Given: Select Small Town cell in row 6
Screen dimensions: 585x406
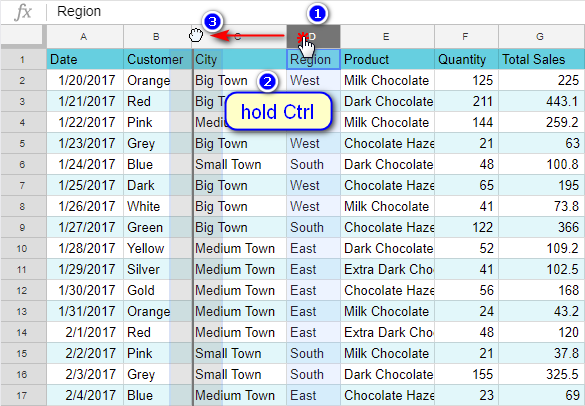Looking at the screenshot, I should [x=240, y=165].
